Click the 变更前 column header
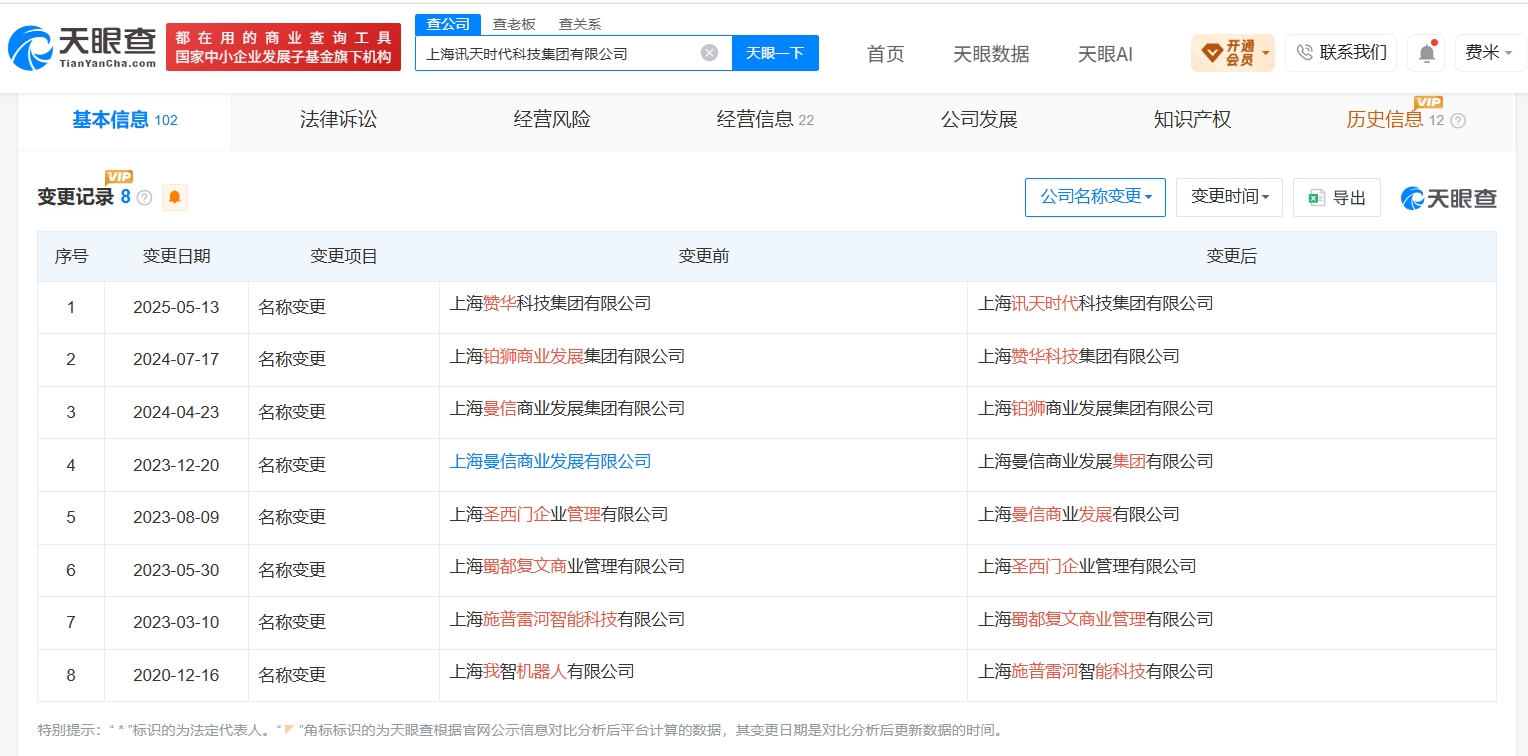Image resolution: width=1528 pixels, height=756 pixels. 704,257
